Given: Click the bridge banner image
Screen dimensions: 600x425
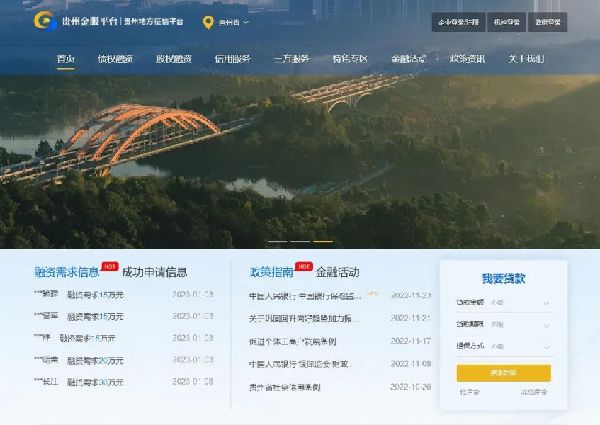Looking at the screenshot, I should click(x=300, y=161).
